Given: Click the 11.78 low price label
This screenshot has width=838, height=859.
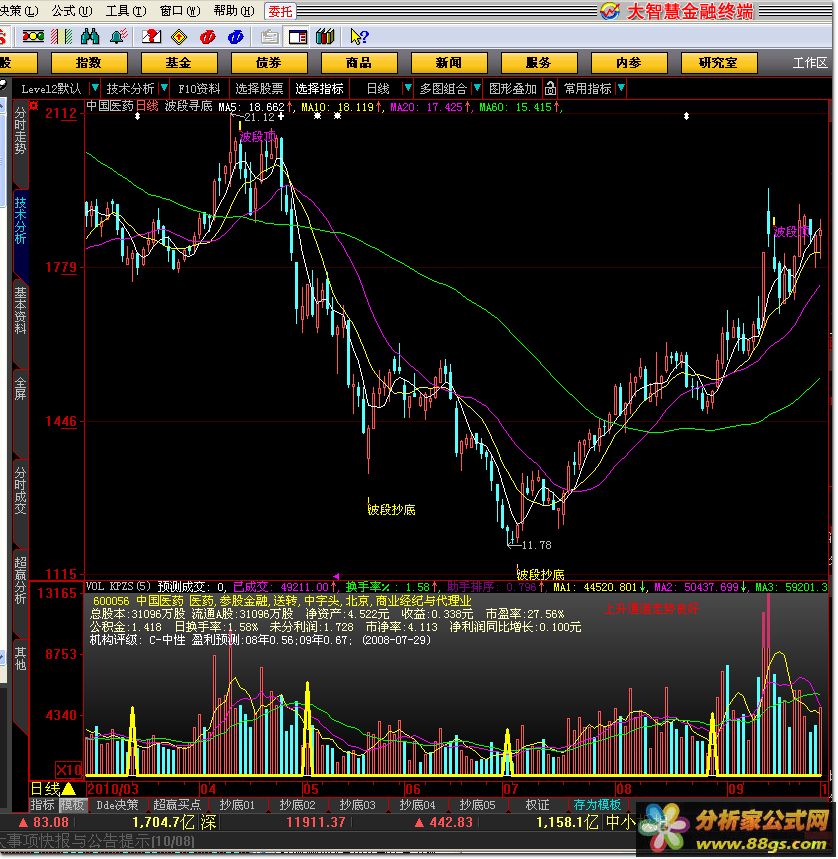Looking at the screenshot, I should (536, 545).
